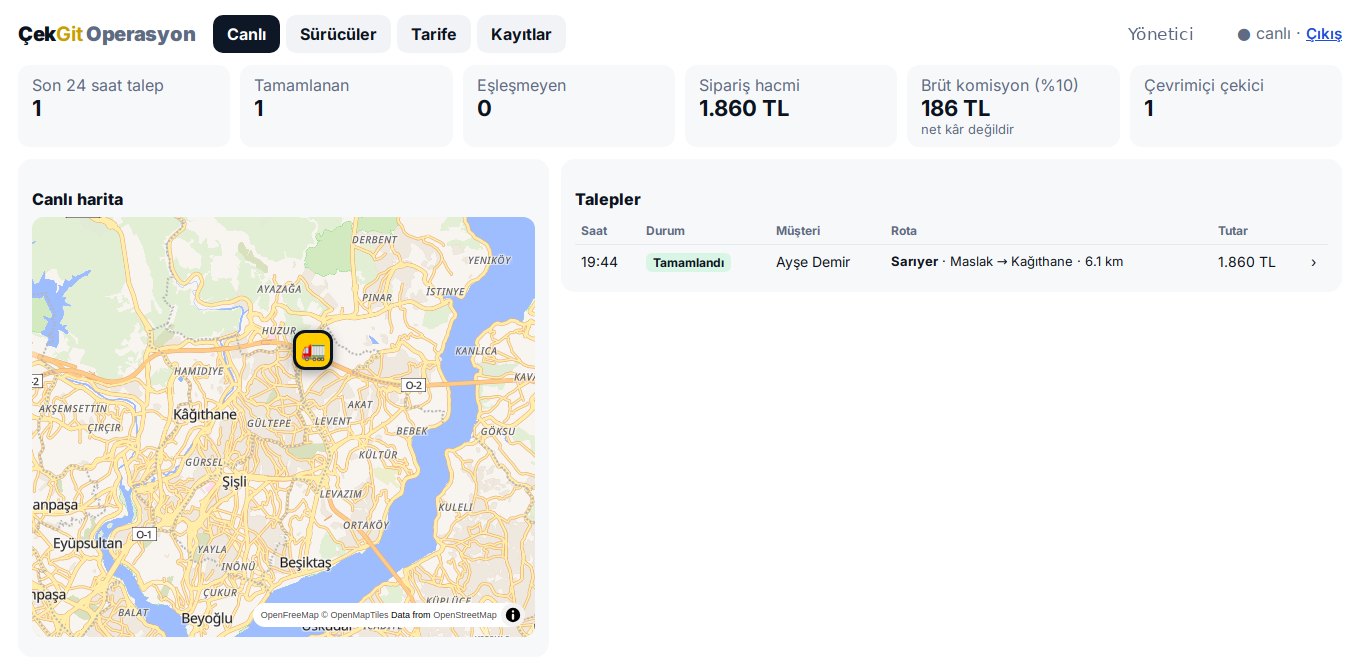Screen dimensions: 1360x670
Task: Click the Müşteri column header
Action: 798,231
